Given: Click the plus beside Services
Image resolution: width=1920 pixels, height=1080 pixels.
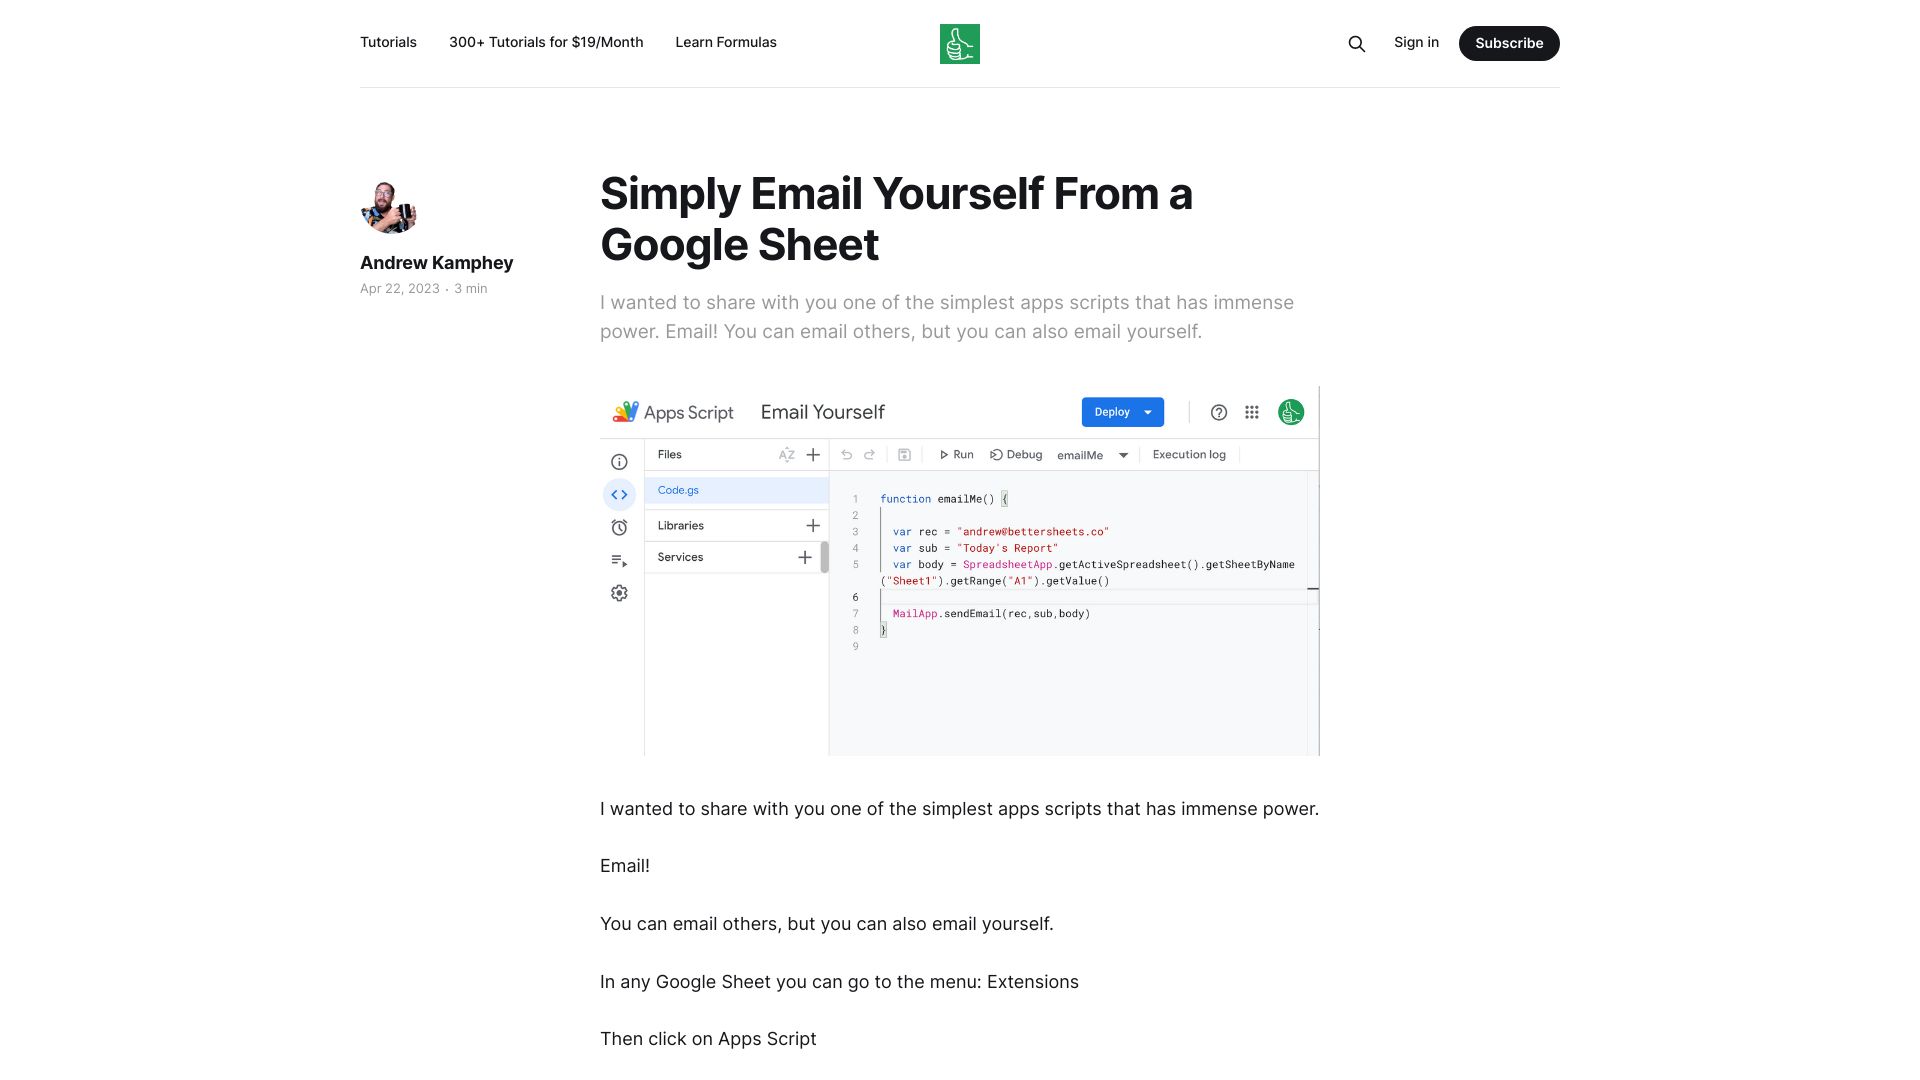Looking at the screenshot, I should [x=805, y=557].
